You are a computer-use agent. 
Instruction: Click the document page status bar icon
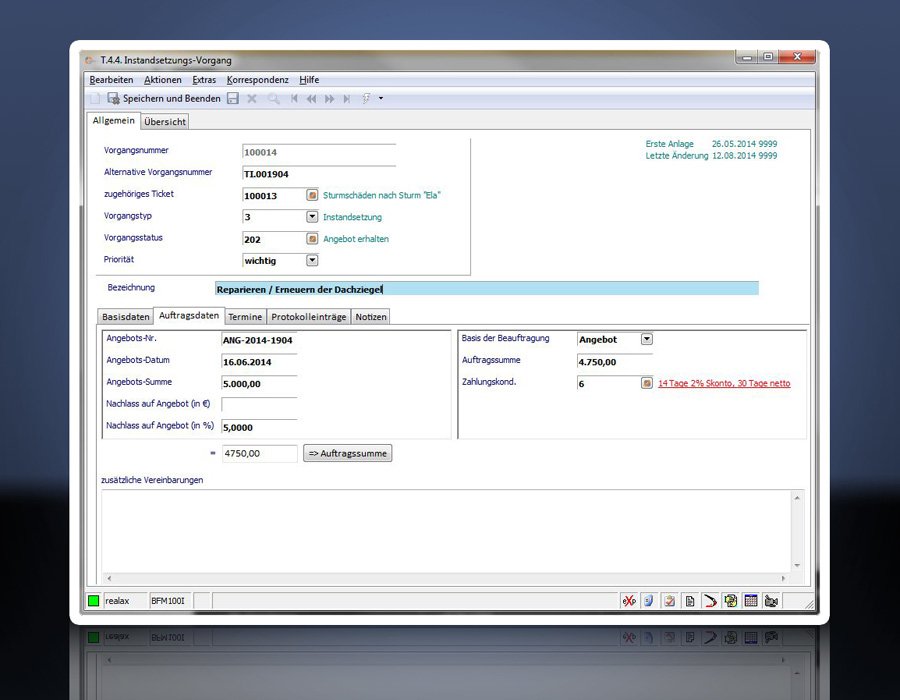(x=690, y=601)
